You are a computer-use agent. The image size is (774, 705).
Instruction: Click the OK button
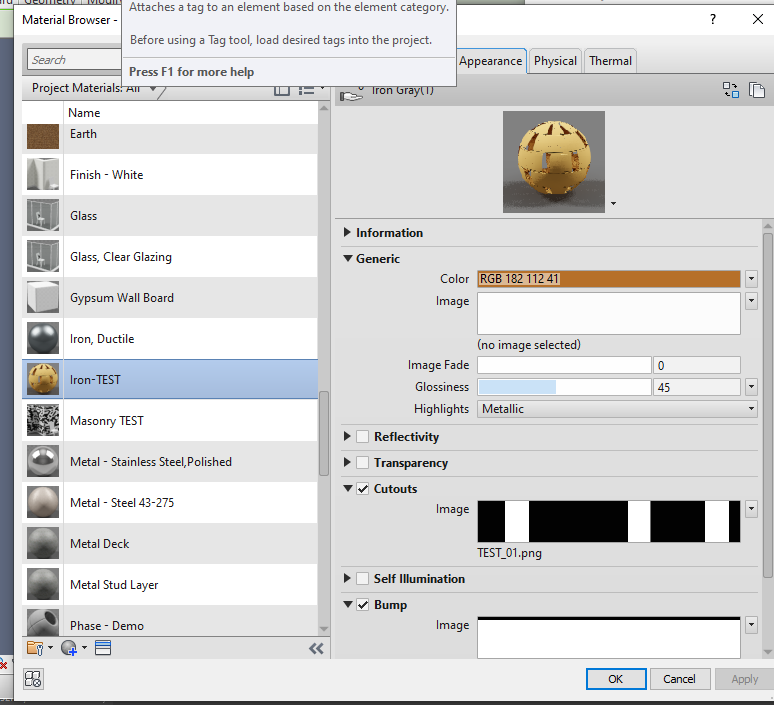point(616,679)
